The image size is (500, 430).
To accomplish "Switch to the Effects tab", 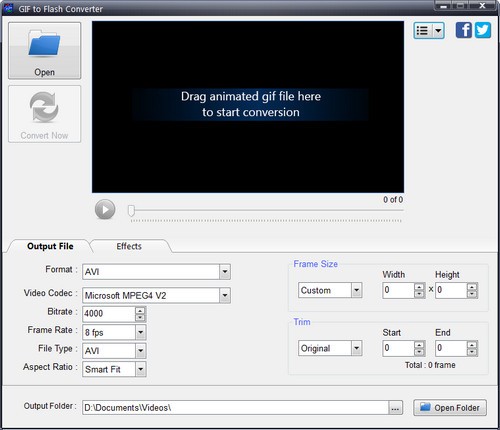I will [x=129, y=246].
